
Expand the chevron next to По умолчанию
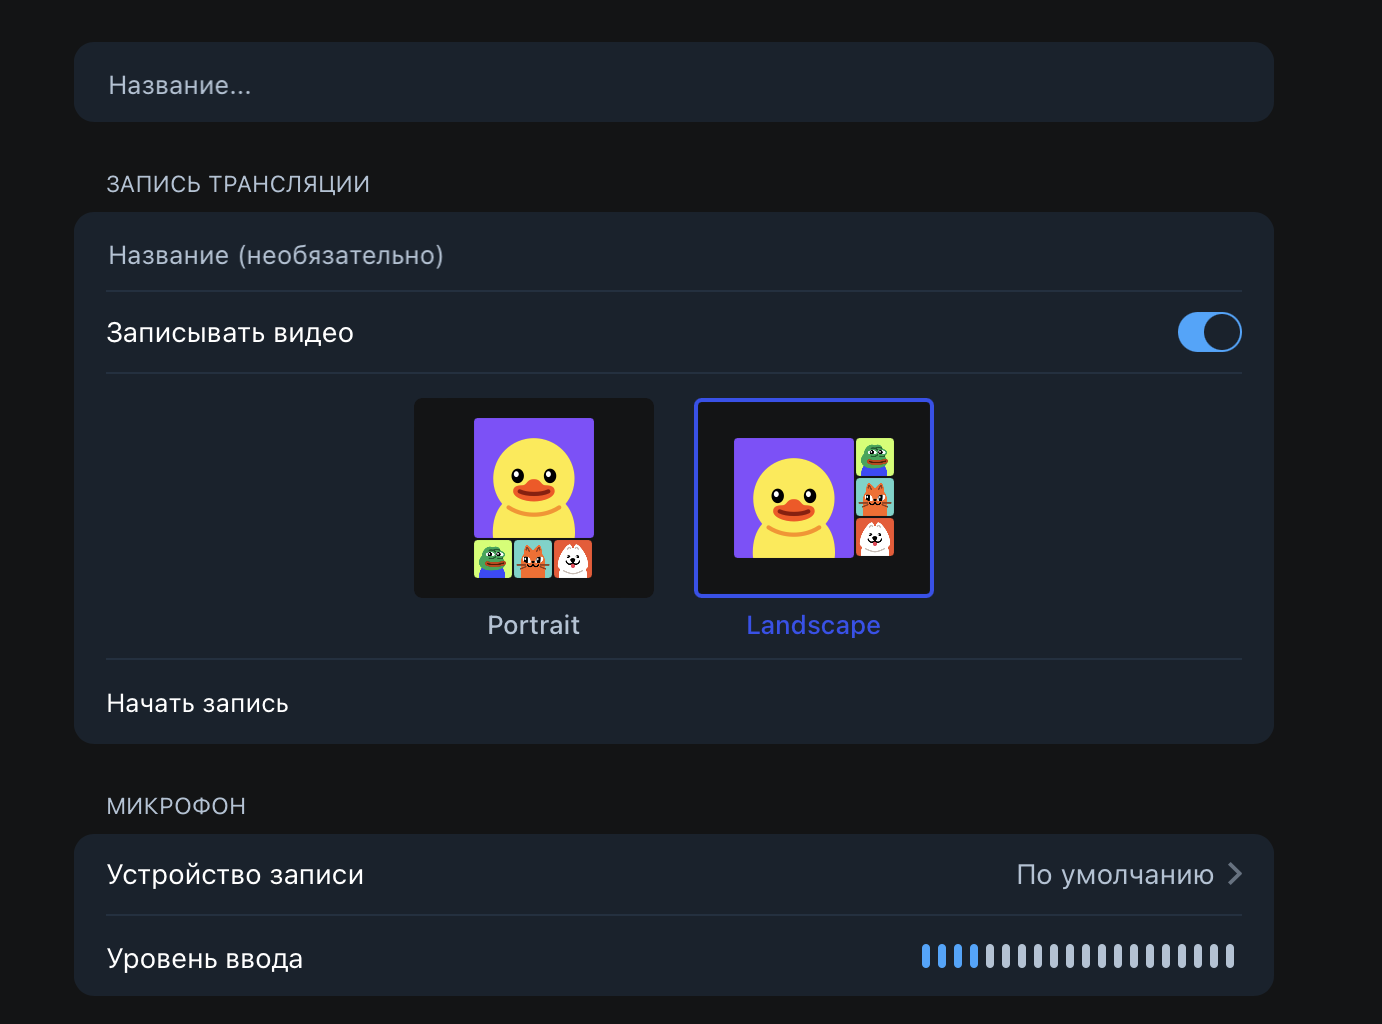(1235, 874)
